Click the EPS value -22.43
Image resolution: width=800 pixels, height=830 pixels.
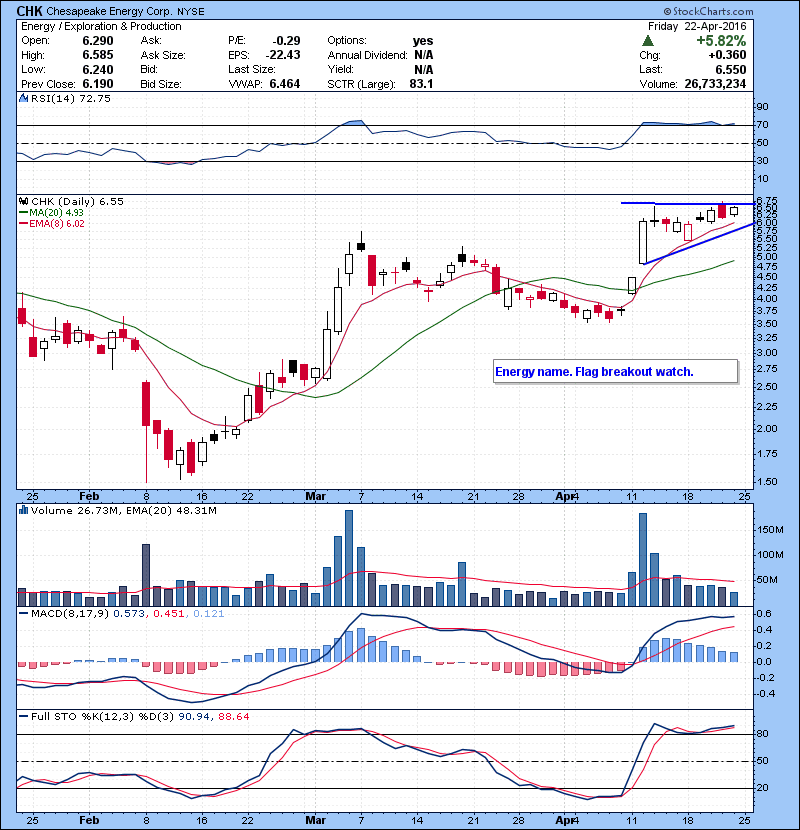[x=283, y=55]
